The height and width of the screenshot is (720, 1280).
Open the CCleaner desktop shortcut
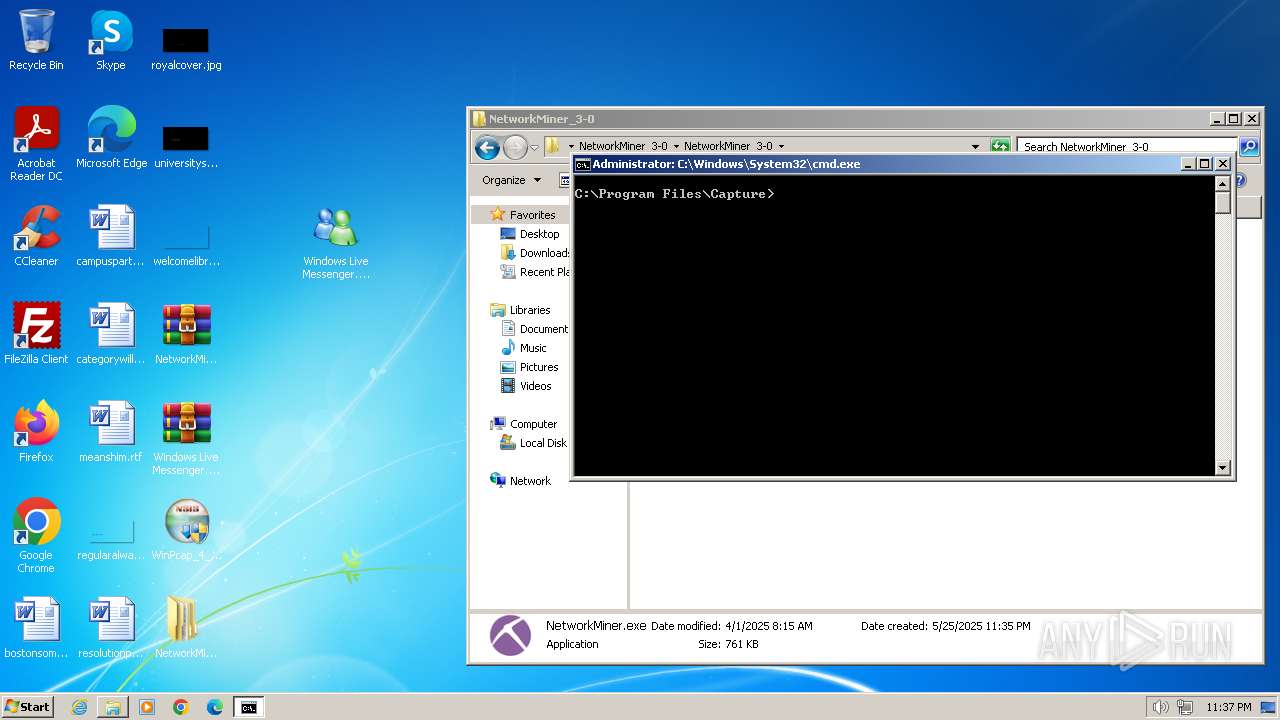36,236
